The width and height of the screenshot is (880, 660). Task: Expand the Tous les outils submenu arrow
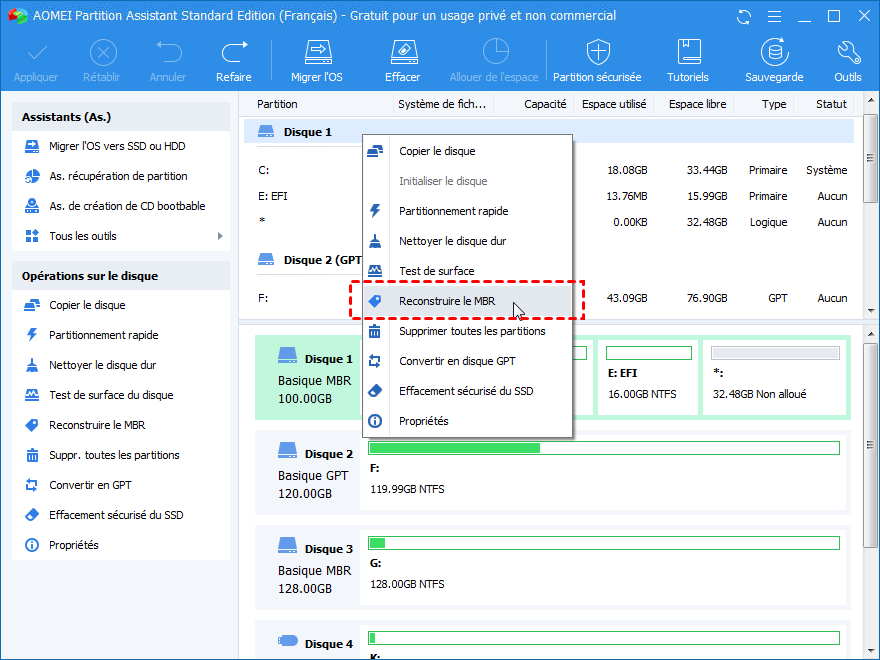point(220,236)
